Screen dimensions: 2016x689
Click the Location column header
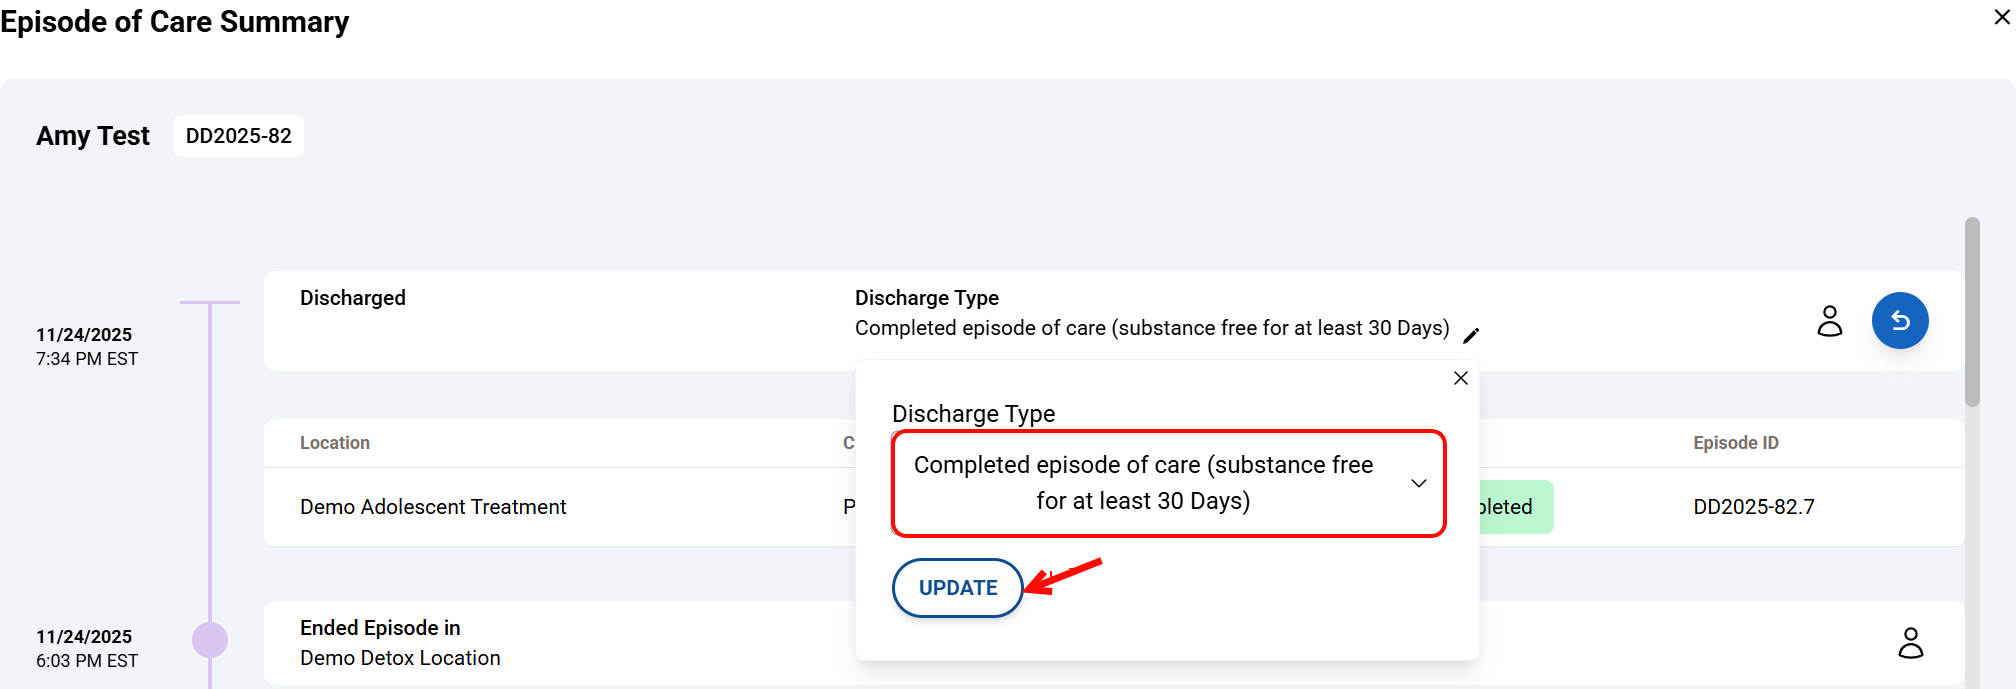[x=335, y=443]
